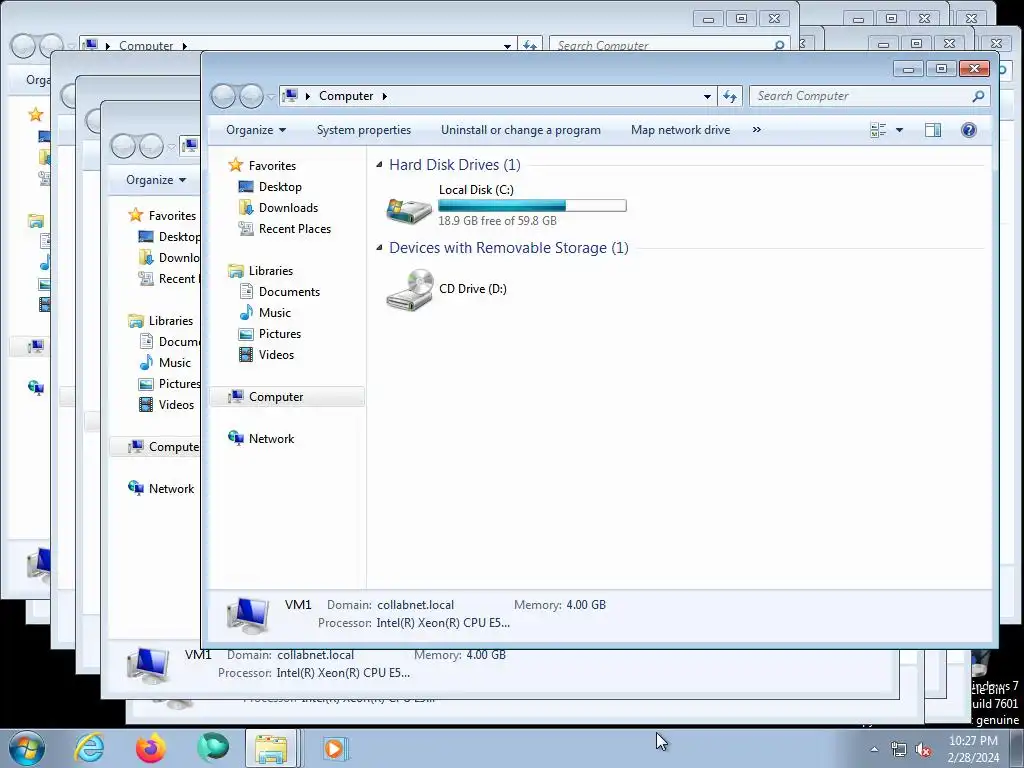Open Organize in the second Computer window behind
The image size is (1024, 768).
click(155, 180)
